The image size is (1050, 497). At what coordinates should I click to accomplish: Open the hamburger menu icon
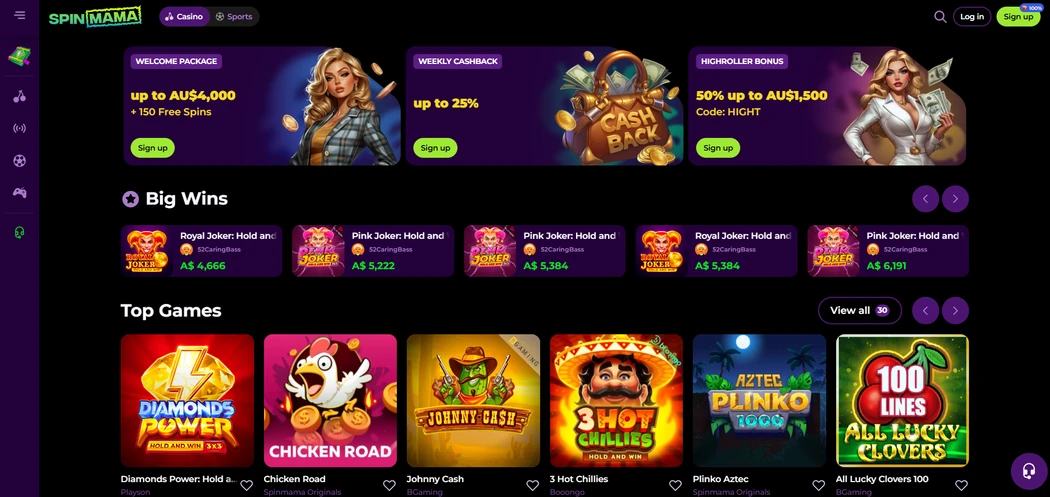click(x=19, y=15)
